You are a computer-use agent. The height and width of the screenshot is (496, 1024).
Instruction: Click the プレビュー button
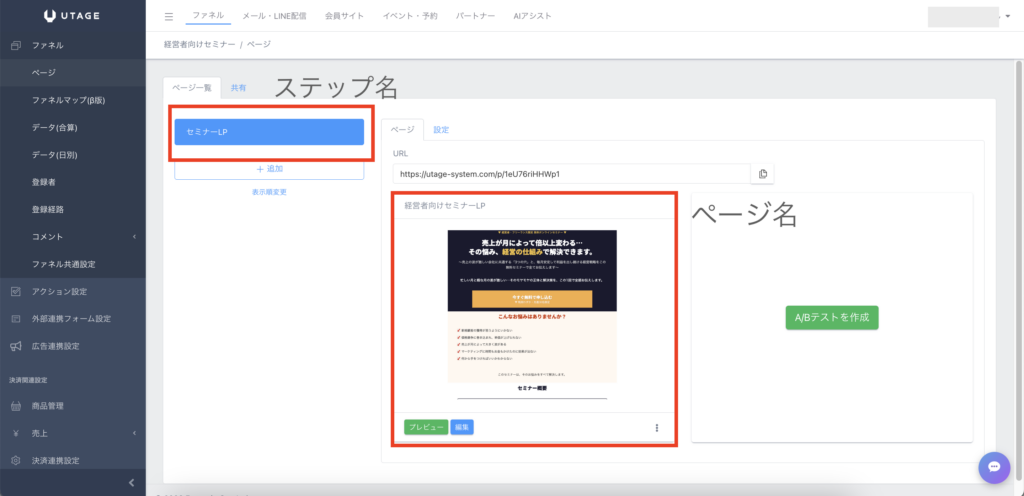click(426, 427)
